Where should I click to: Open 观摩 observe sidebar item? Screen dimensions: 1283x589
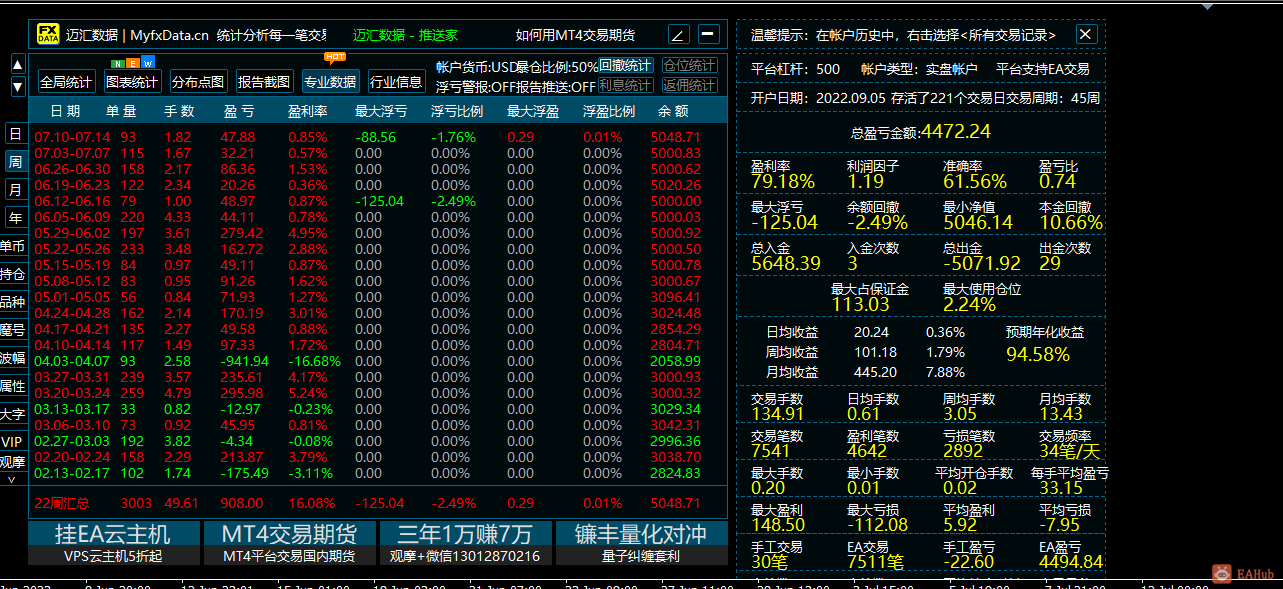pyautogui.click(x=13, y=462)
